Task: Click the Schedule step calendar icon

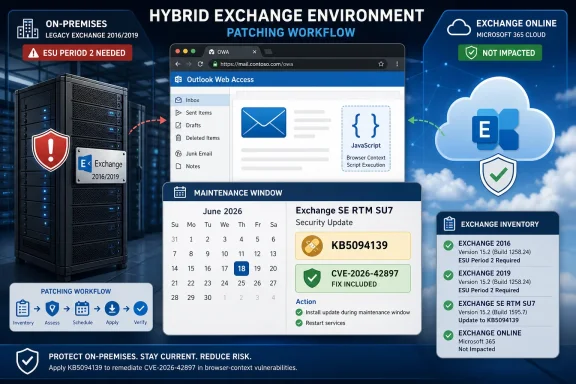Action: point(82,308)
